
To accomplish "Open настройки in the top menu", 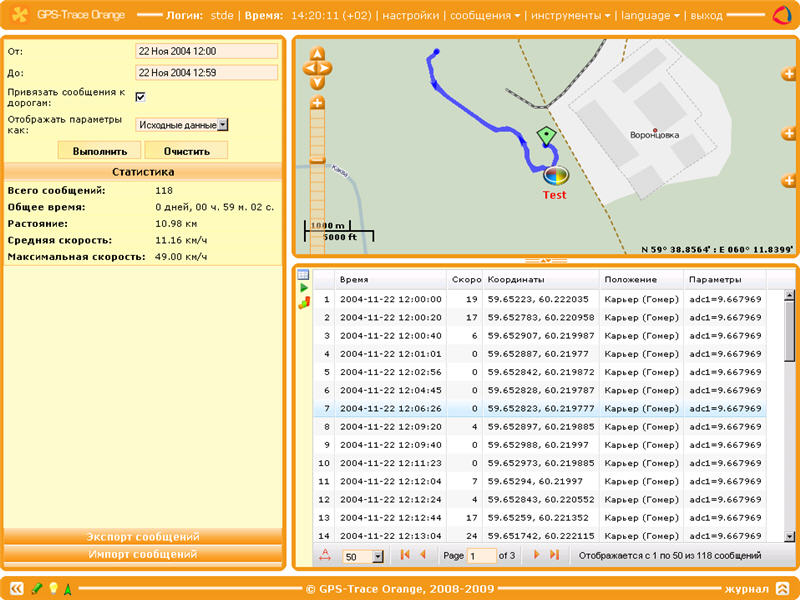I will click(410, 16).
